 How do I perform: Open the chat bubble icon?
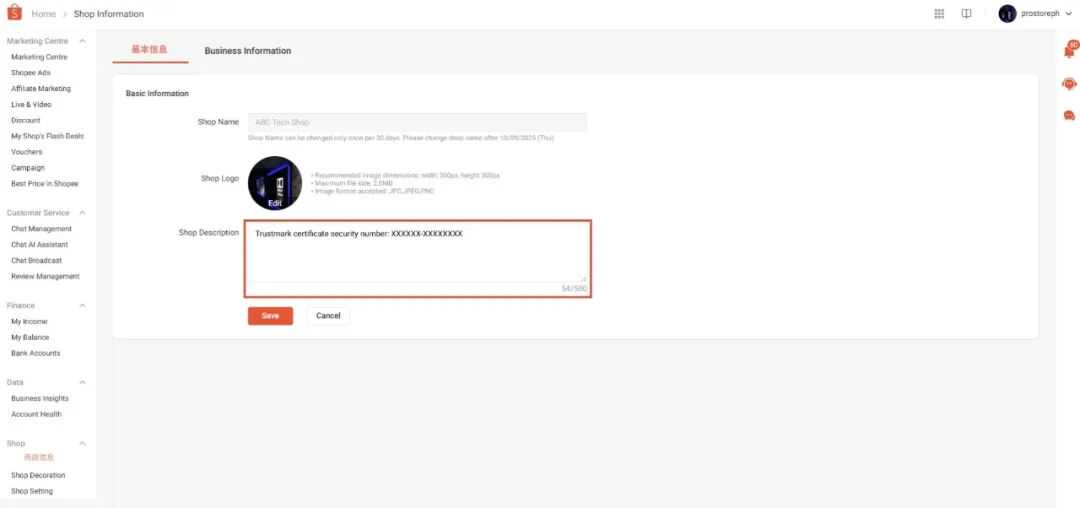tap(1069, 115)
